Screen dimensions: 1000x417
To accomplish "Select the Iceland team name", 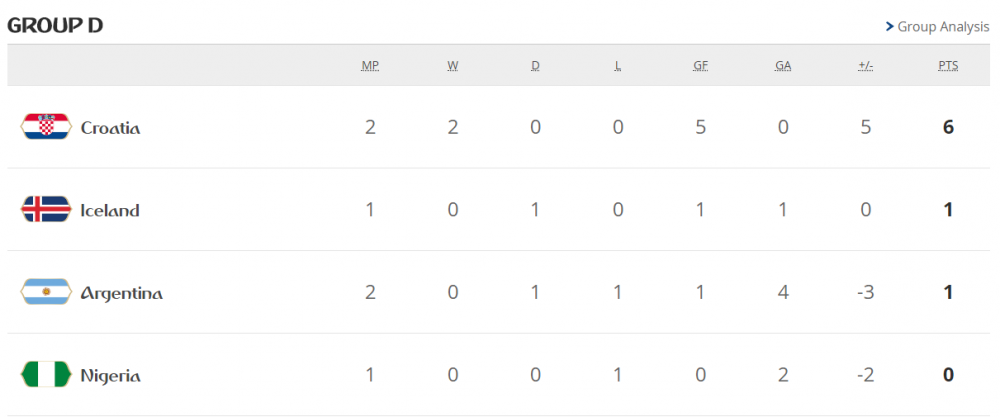I will 110,211.
